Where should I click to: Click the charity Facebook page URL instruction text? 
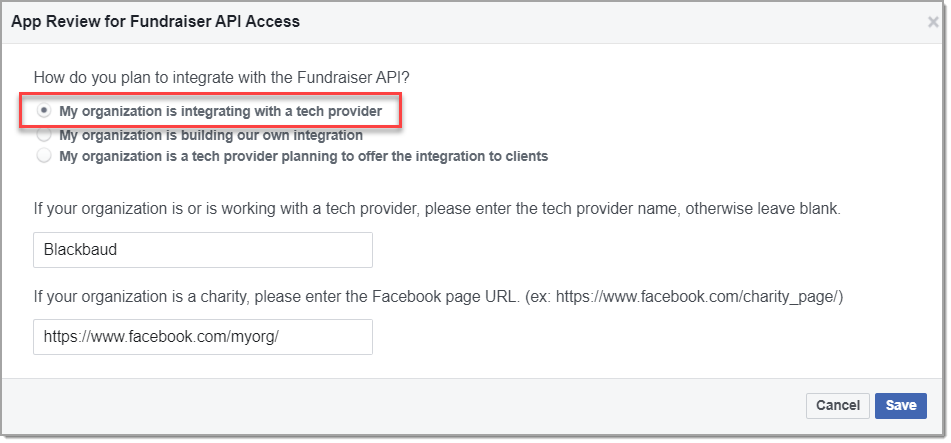click(436, 297)
